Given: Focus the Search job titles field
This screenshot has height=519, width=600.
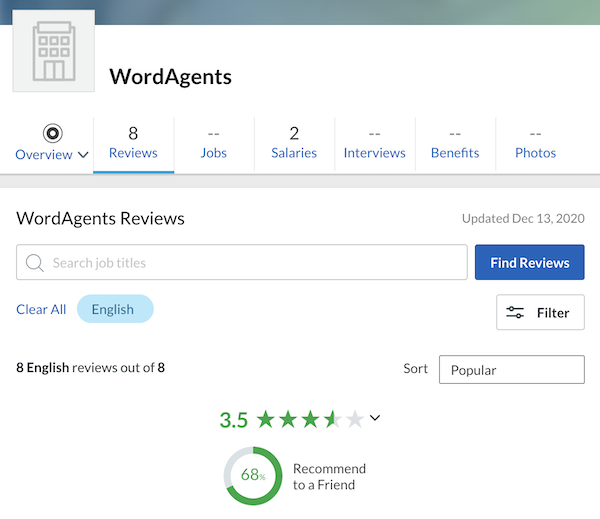Looking at the screenshot, I should (242, 262).
